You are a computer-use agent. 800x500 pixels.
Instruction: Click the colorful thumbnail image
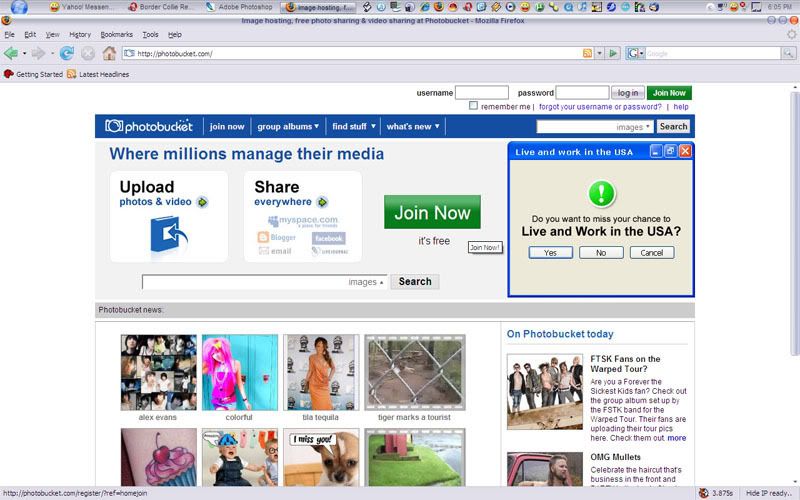point(240,372)
